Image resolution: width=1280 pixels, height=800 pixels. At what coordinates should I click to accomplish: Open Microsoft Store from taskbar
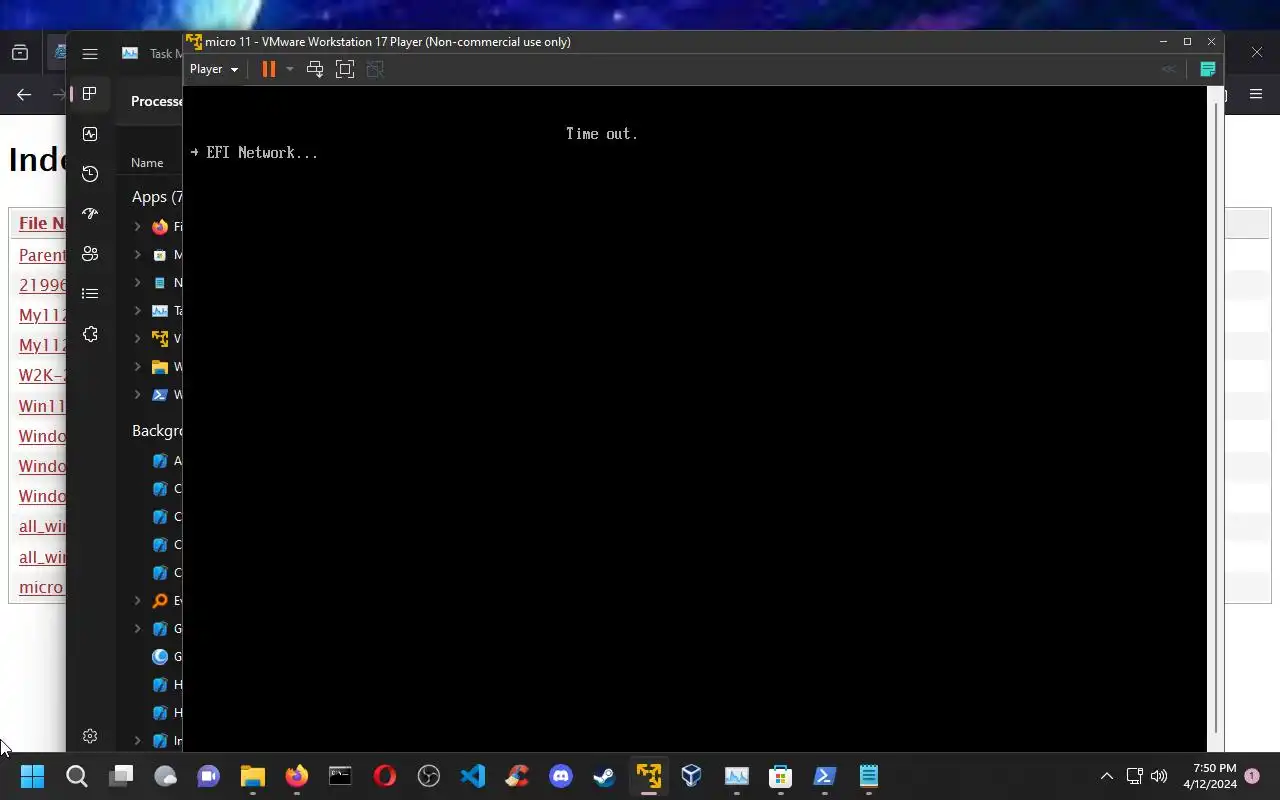point(780,776)
